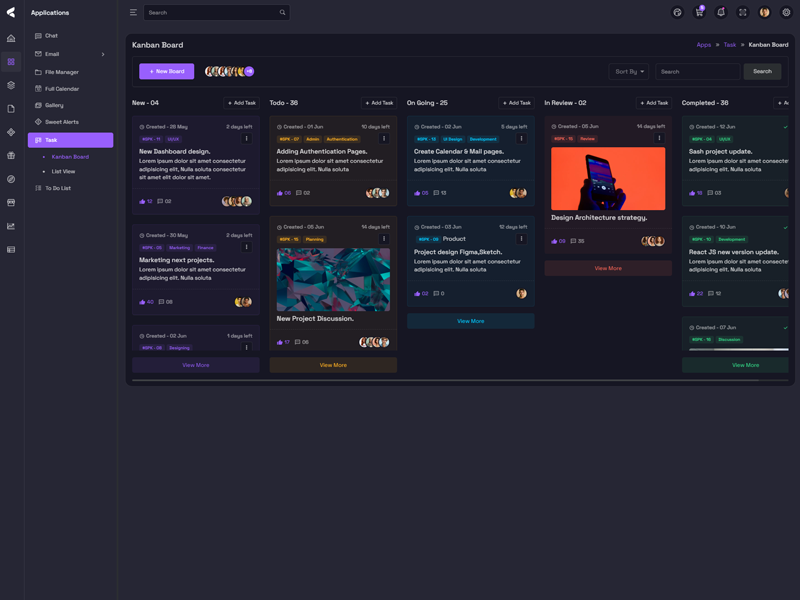Click the board search input field
Viewport: 800px width, 600px height.
coord(697,72)
